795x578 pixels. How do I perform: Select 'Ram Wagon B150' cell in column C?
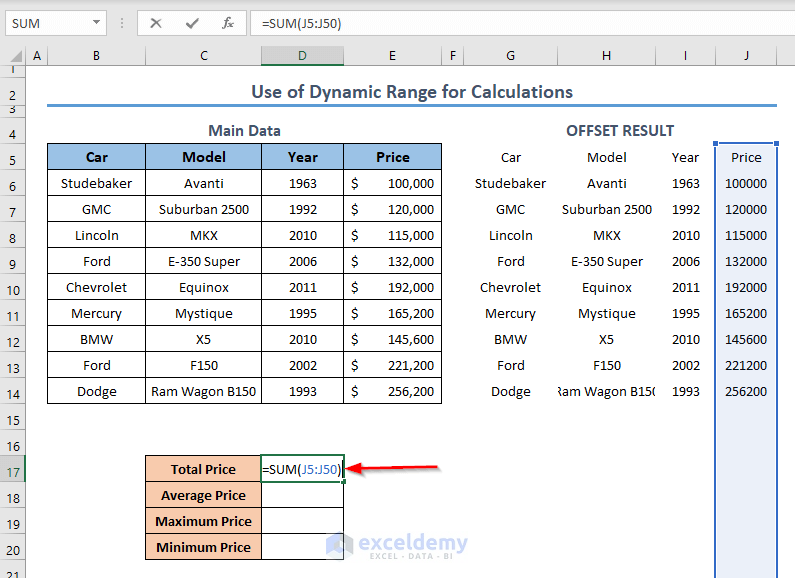coord(204,391)
